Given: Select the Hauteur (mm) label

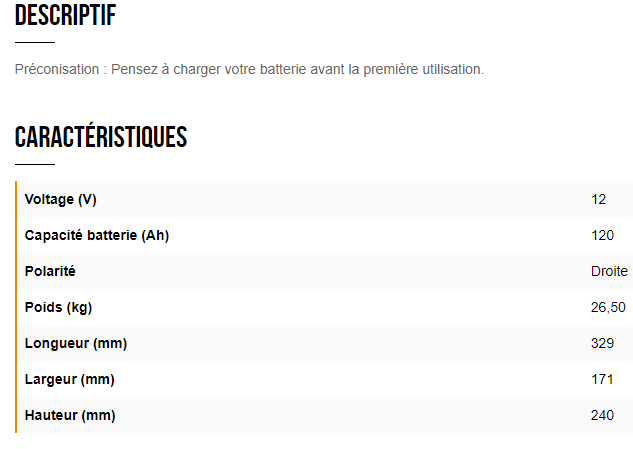Looking at the screenshot, I should (70, 415).
